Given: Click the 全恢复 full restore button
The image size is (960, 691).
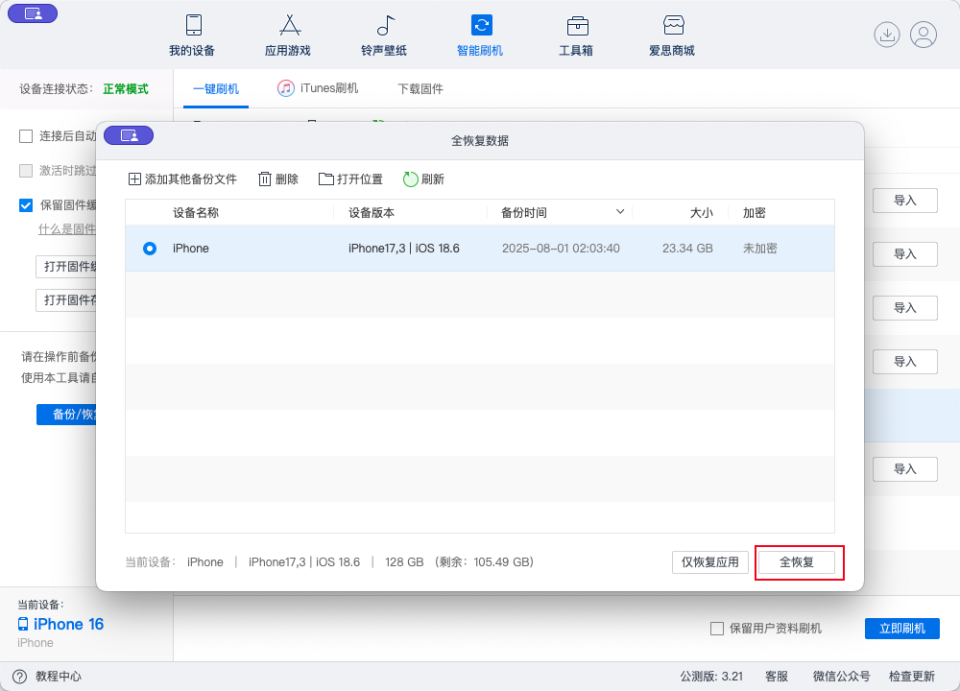Looking at the screenshot, I should 797,562.
